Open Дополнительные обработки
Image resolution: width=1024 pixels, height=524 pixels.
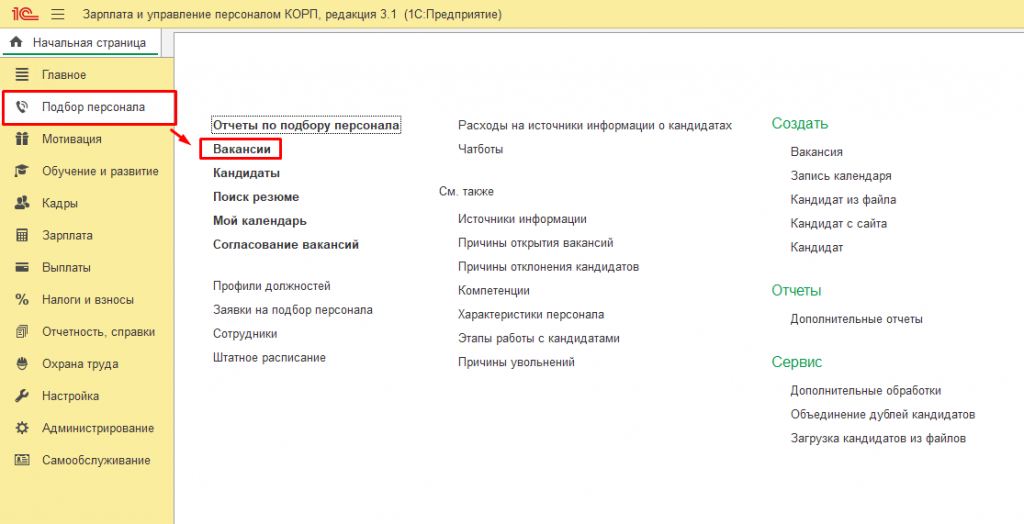pos(865,391)
